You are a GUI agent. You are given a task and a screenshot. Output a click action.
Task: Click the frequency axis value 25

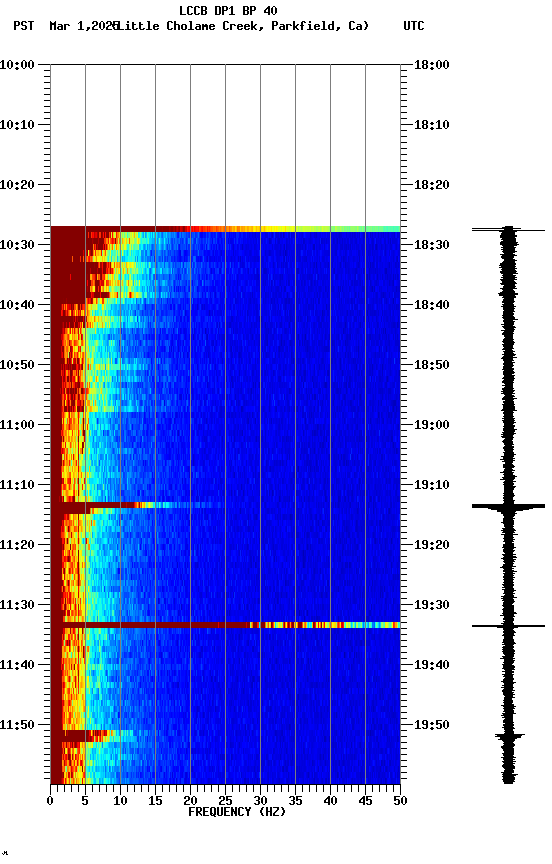pyautogui.click(x=225, y=801)
